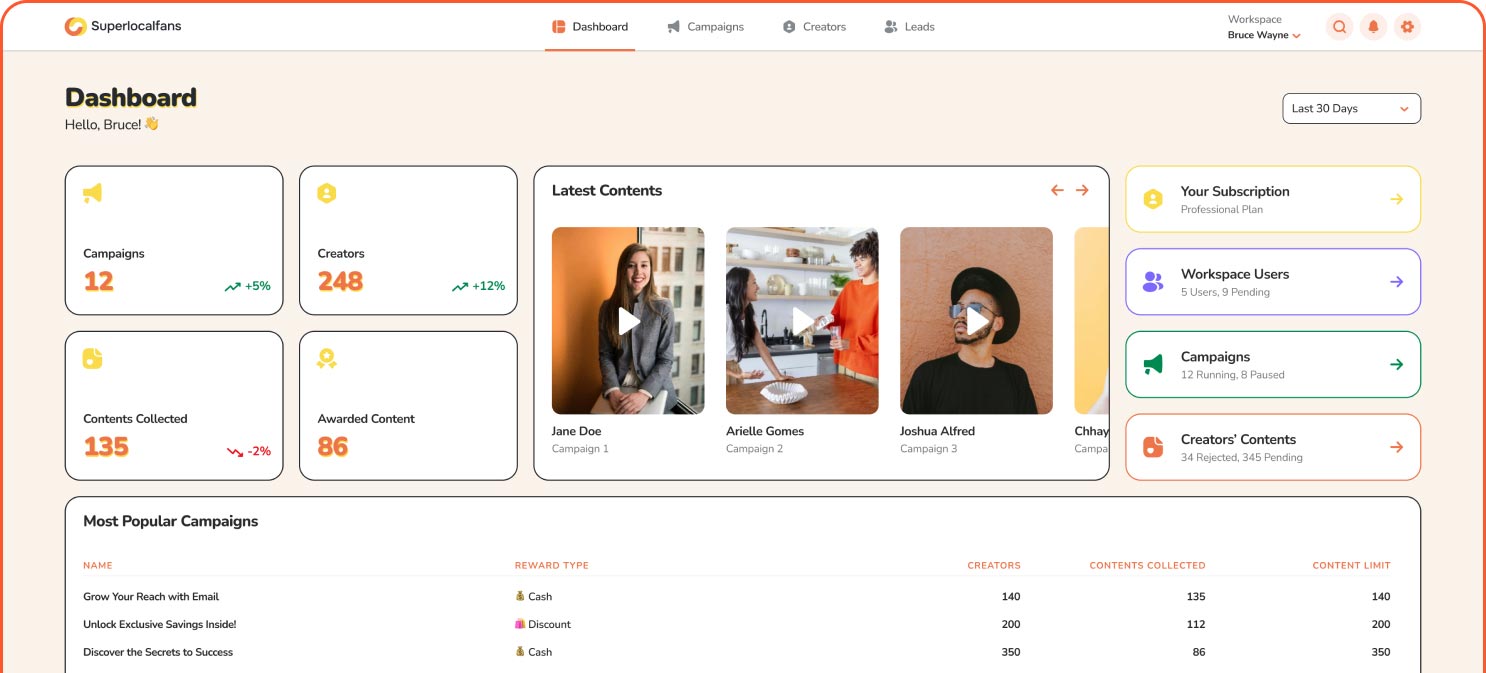Open settings gear icon
This screenshot has width=1486, height=673.
pyautogui.click(x=1407, y=27)
